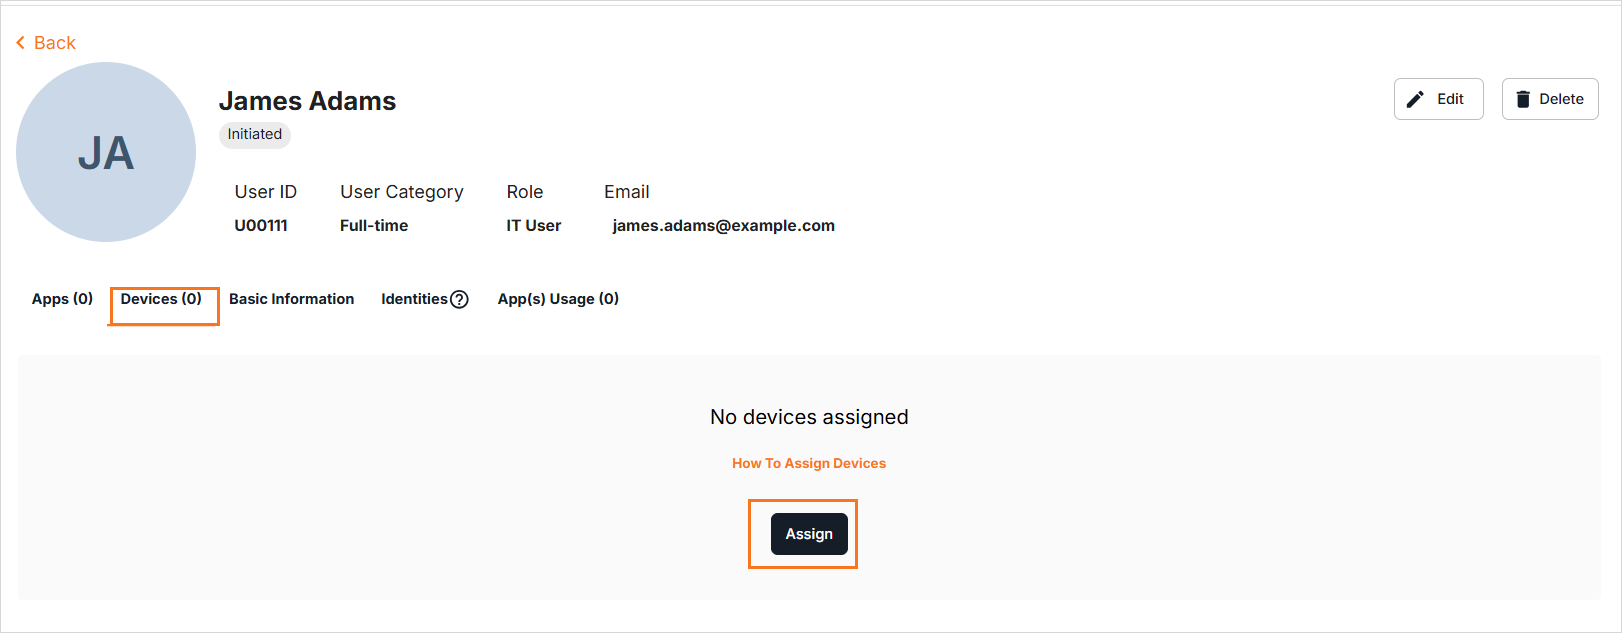Open the Identities tab
Viewport: 1622px width, 633px height.
(414, 299)
